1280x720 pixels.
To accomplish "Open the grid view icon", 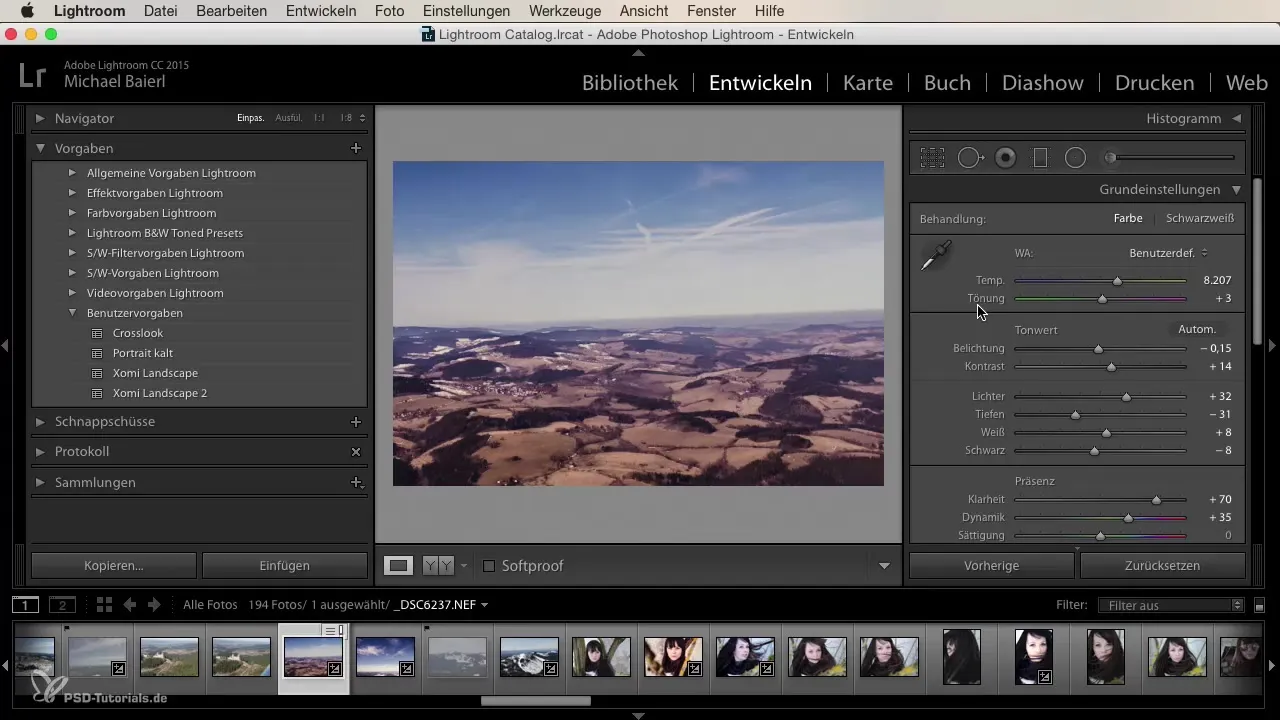I will click(104, 605).
